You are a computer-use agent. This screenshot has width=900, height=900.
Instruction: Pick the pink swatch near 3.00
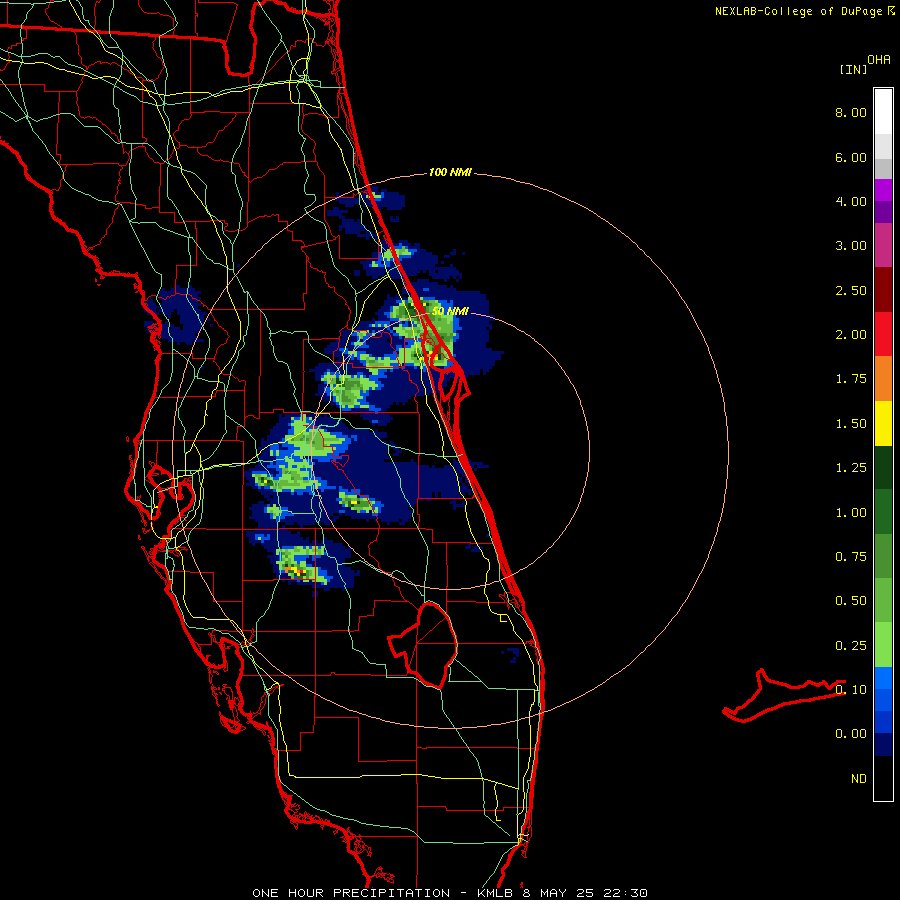tap(883, 246)
